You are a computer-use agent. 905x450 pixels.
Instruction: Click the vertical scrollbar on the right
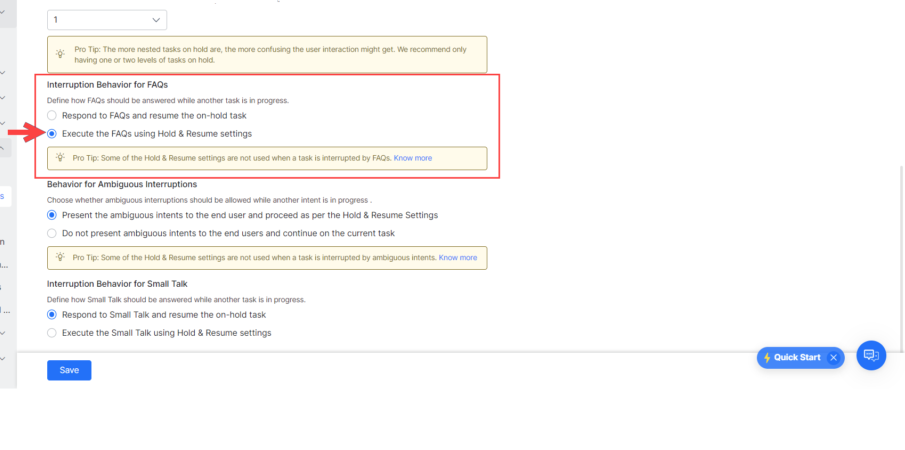(899, 250)
